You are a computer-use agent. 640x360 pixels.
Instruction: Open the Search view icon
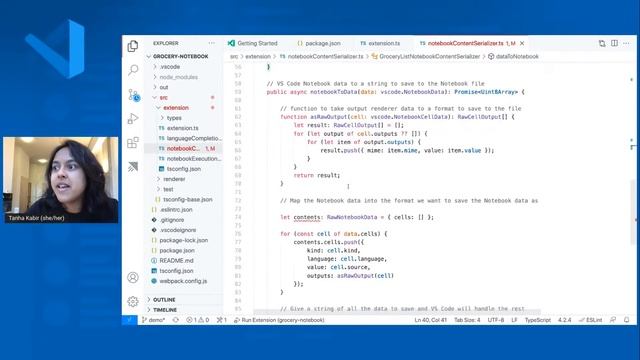133,70
